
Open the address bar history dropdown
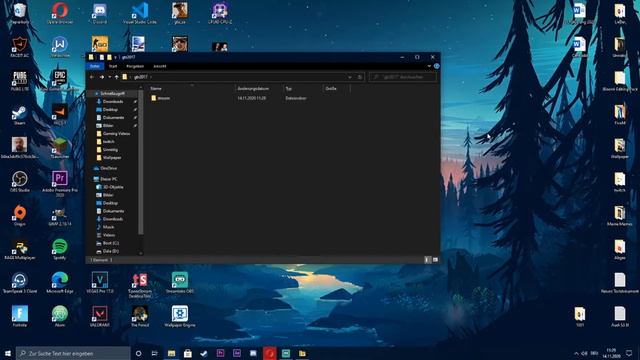pos(350,77)
